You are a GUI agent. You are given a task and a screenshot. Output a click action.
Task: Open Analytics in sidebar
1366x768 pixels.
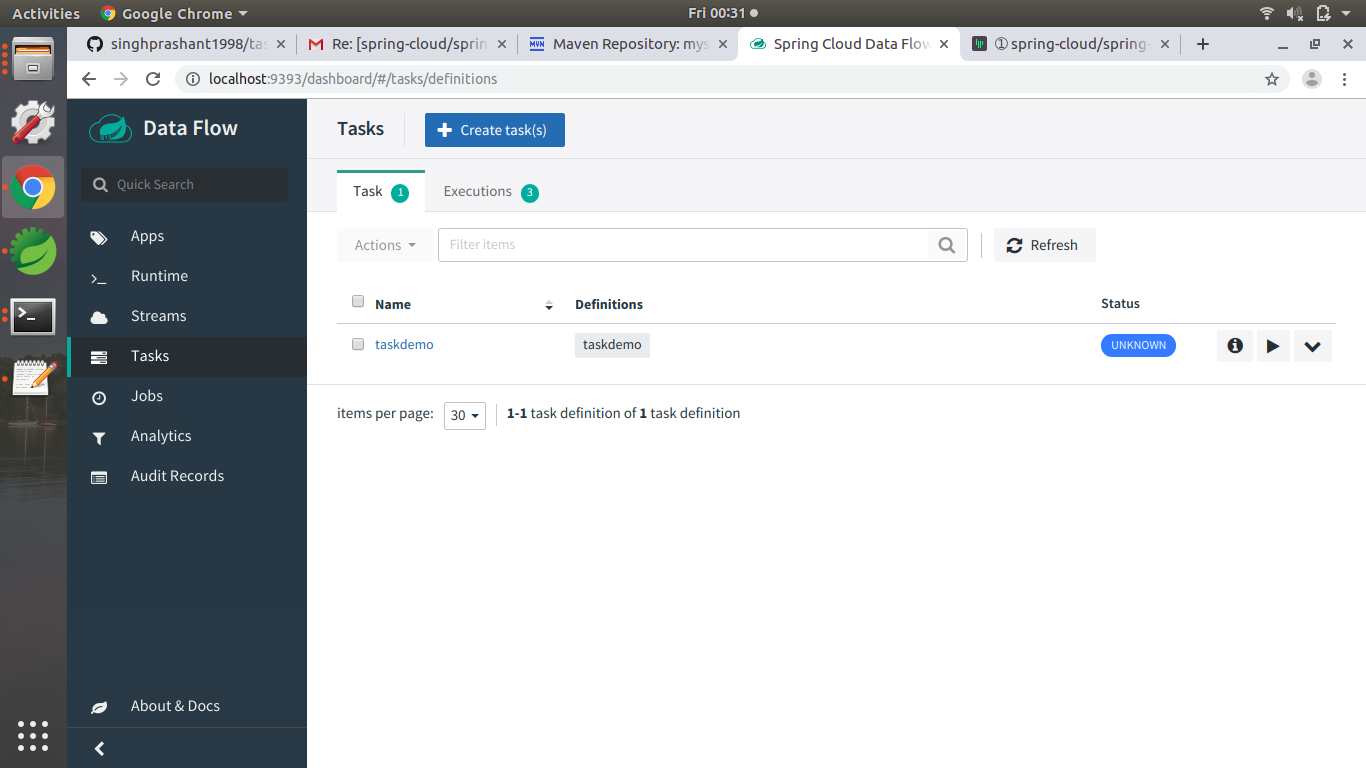click(160, 436)
